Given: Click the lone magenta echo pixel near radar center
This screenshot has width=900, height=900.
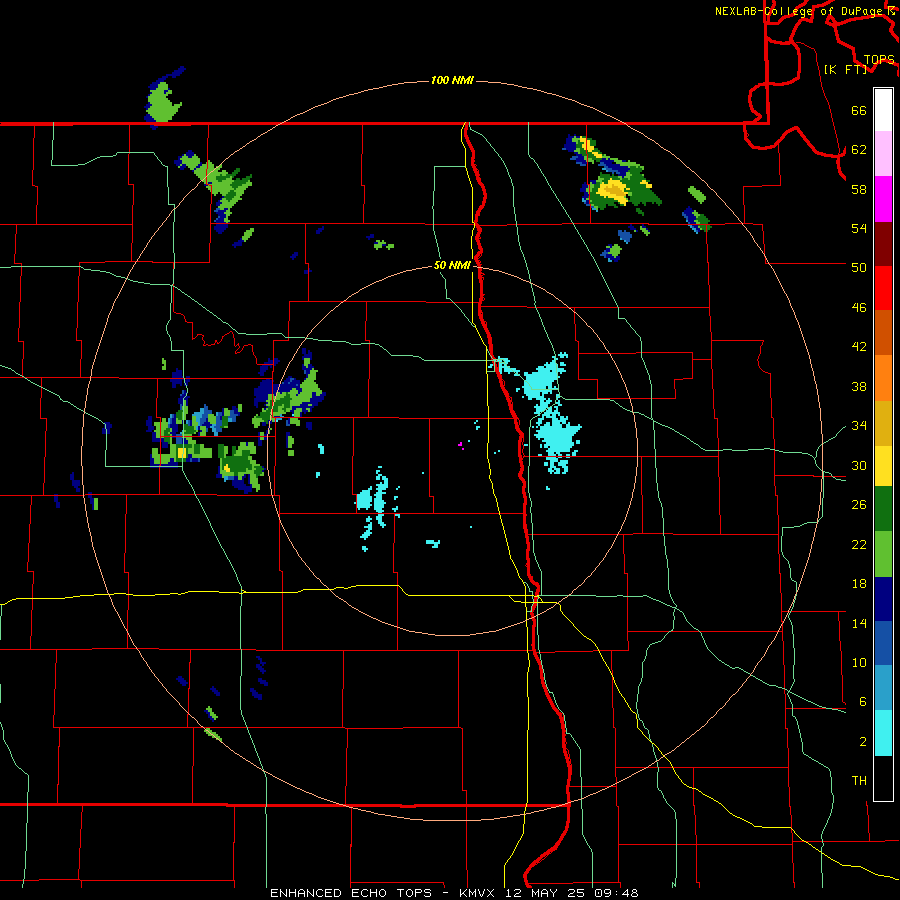Looking at the screenshot, I should (x=460, y=444).
